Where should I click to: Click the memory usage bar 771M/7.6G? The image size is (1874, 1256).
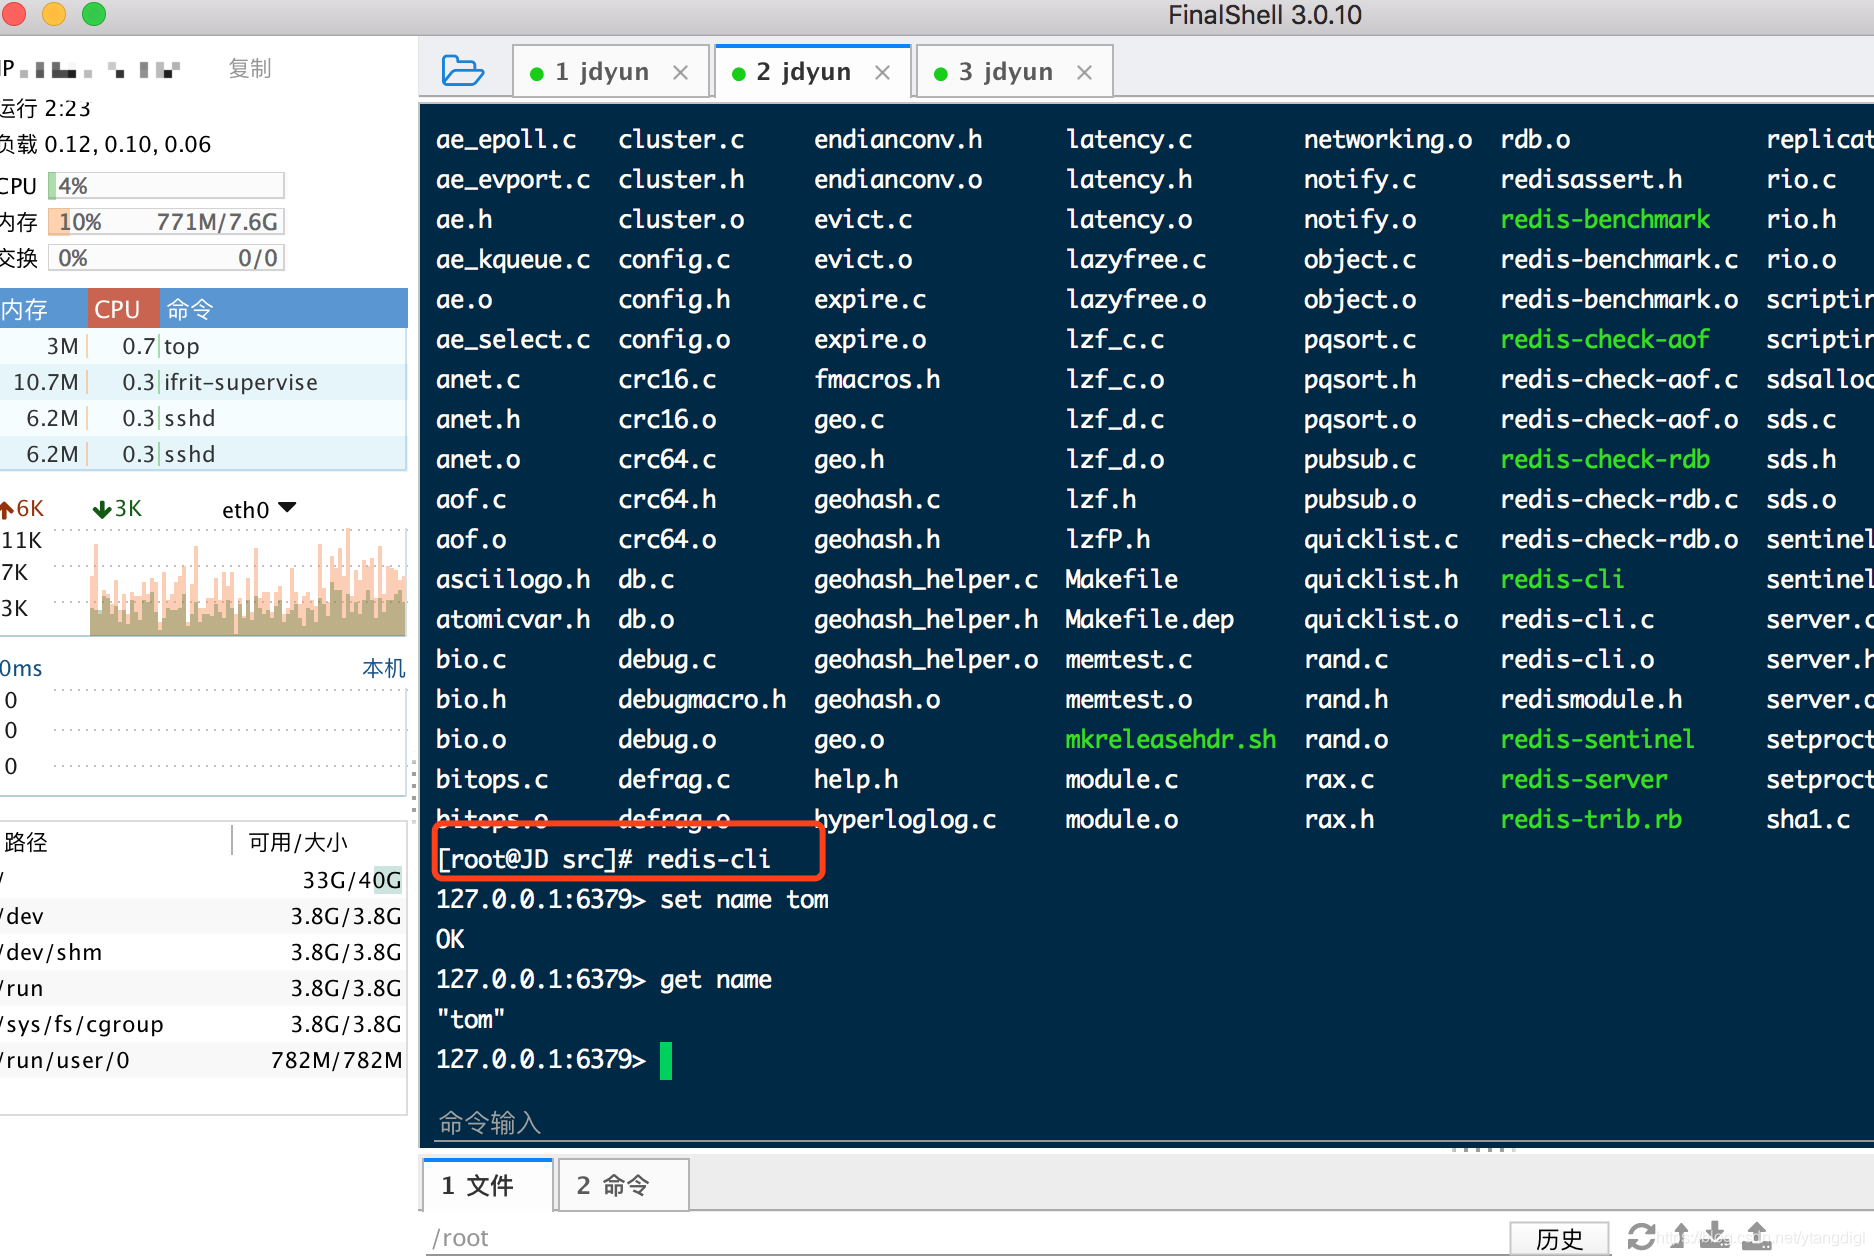[166, 222]
